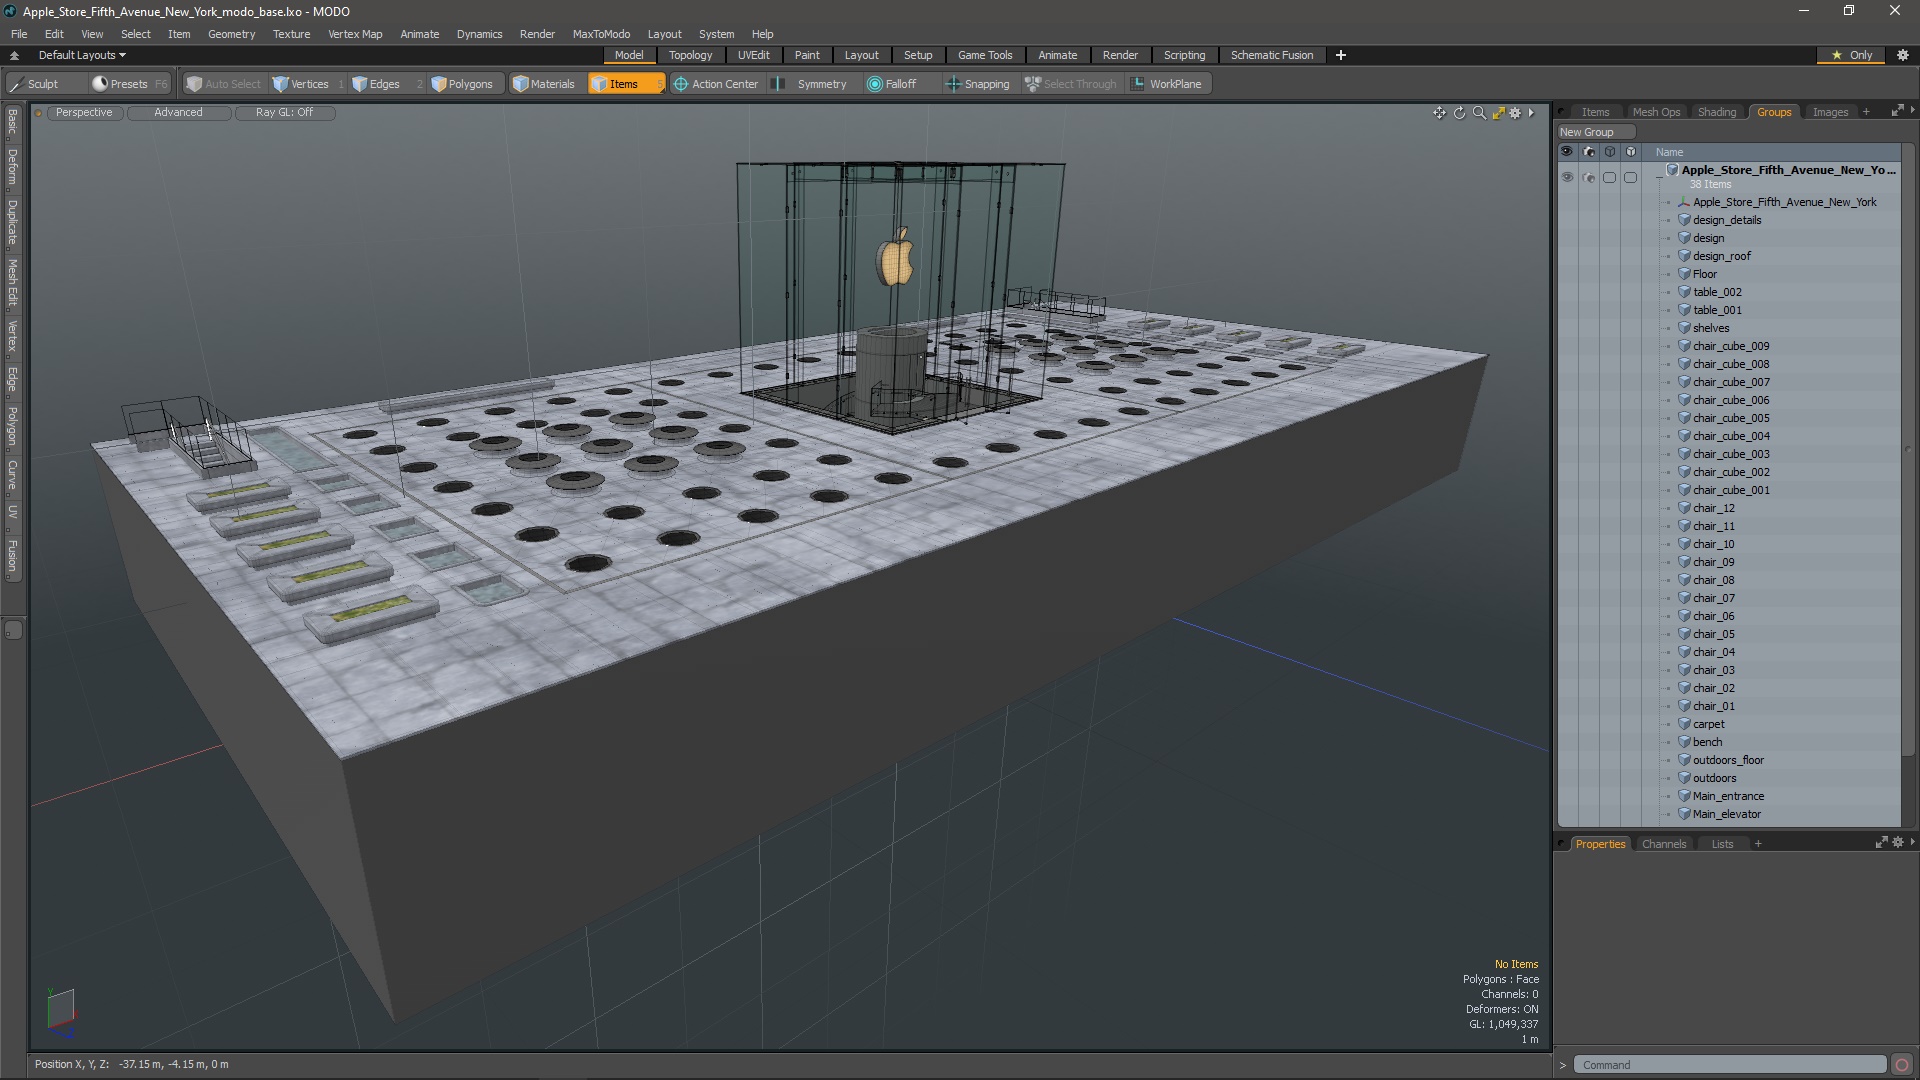
Task: Add a new layout tab with plus
Action: [x=1340, y=55]
